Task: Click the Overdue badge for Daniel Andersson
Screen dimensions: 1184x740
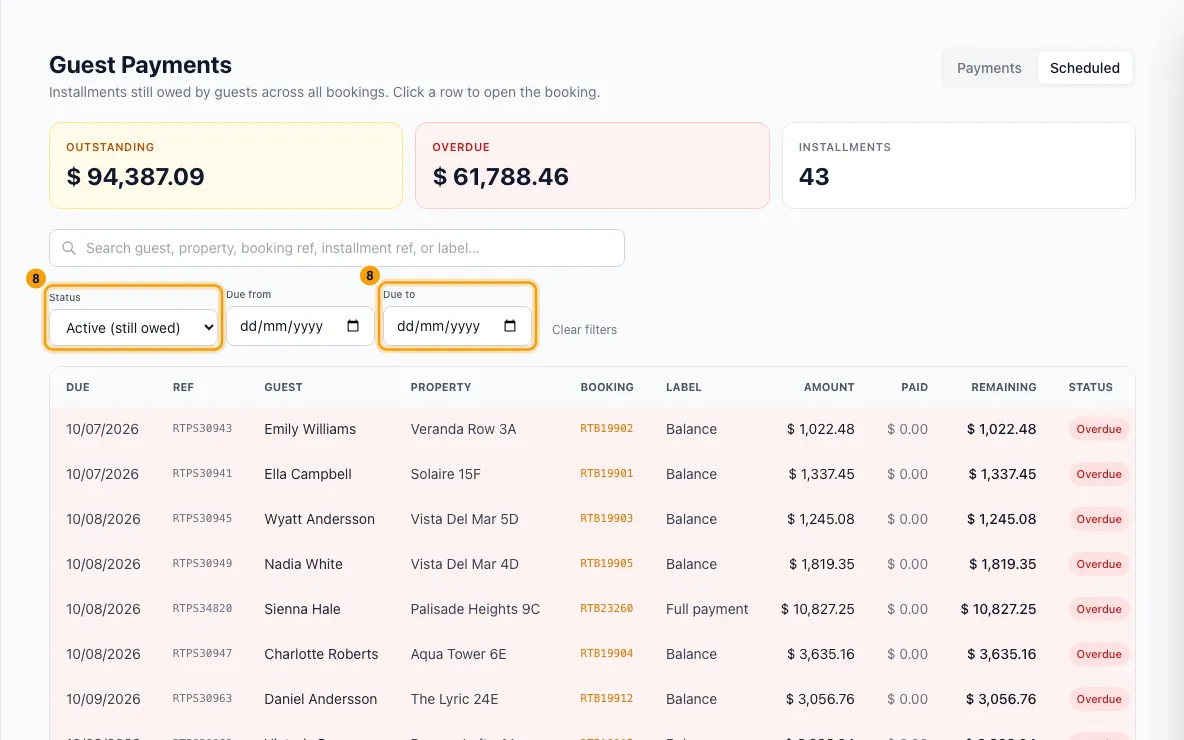Action: coord(1099,699)
